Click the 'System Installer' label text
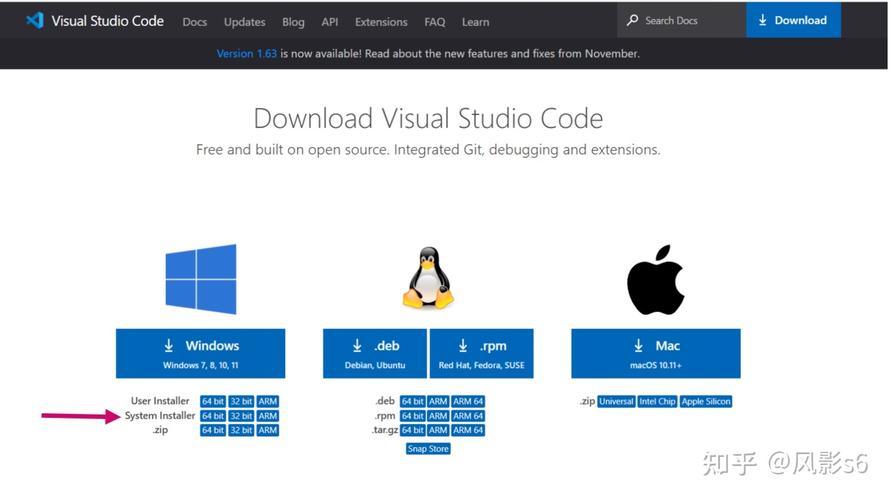The width and height of the screenshot is (891, 500). click(160, 416)
